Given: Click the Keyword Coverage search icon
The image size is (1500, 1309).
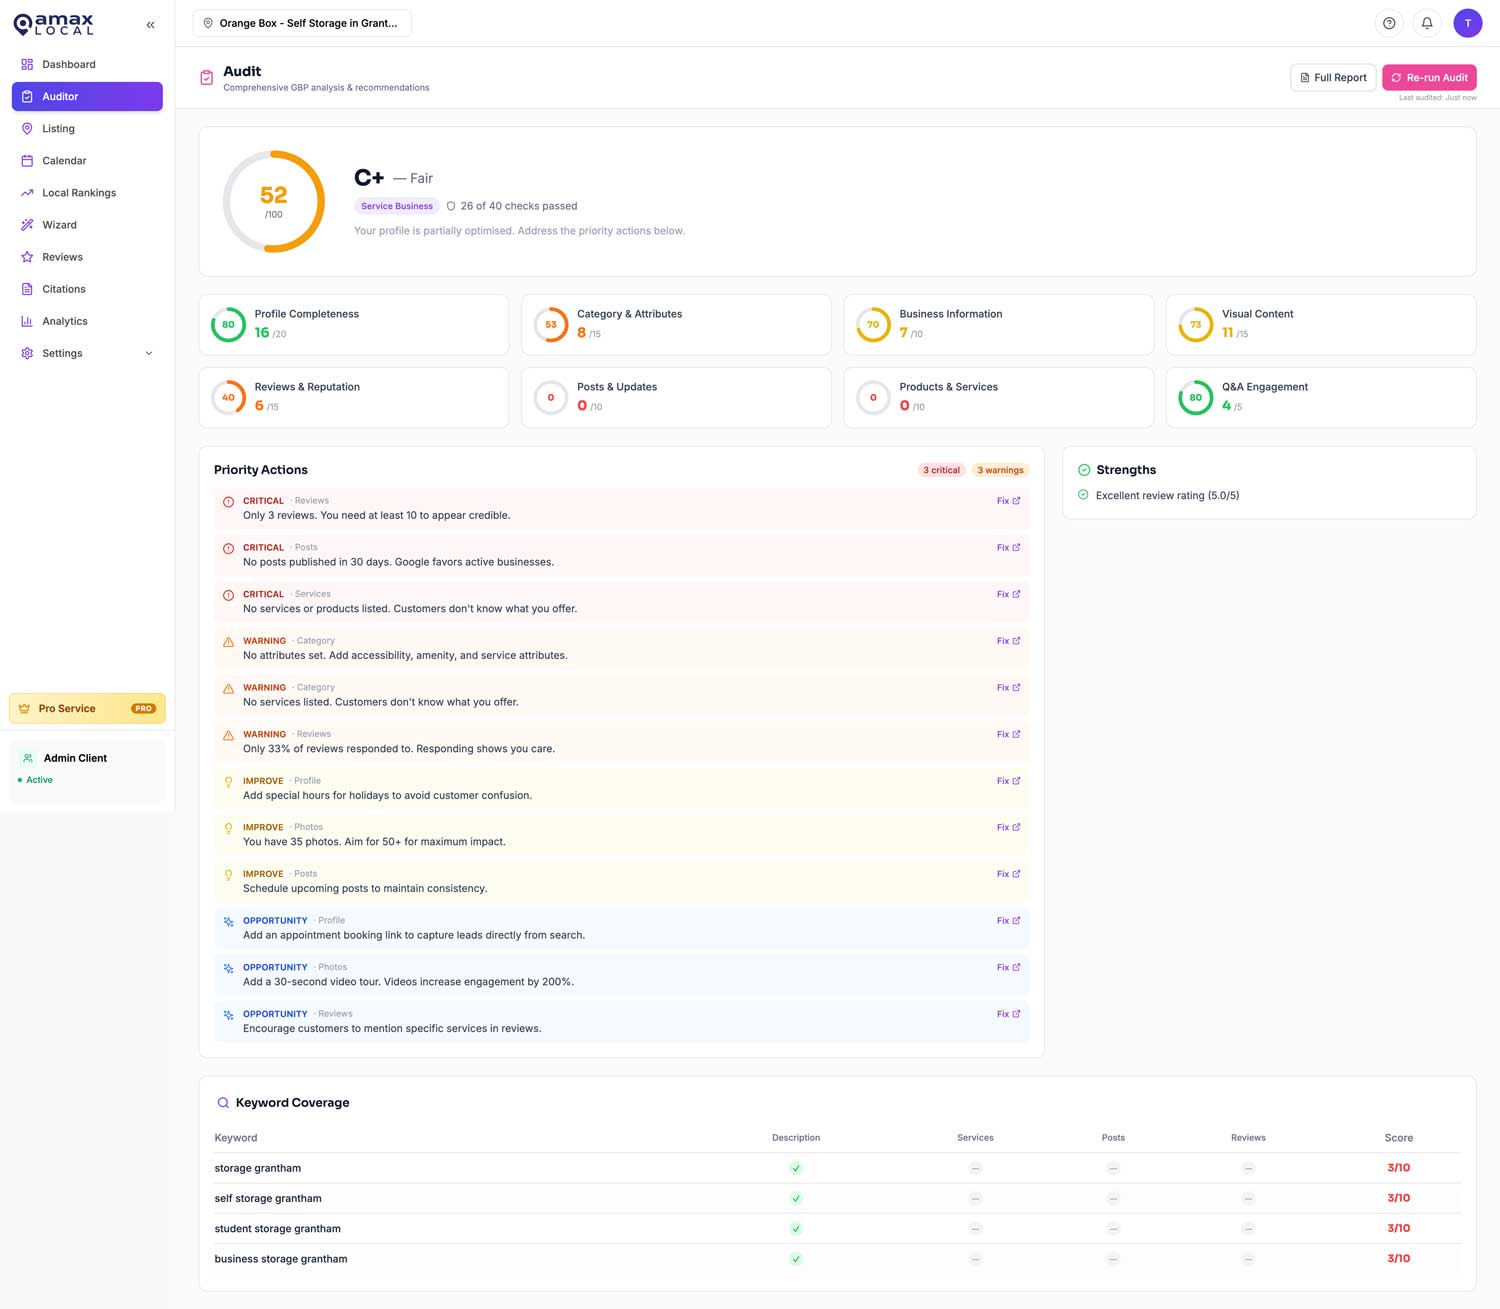Looking at the screenshot, I should [223, 1103].
